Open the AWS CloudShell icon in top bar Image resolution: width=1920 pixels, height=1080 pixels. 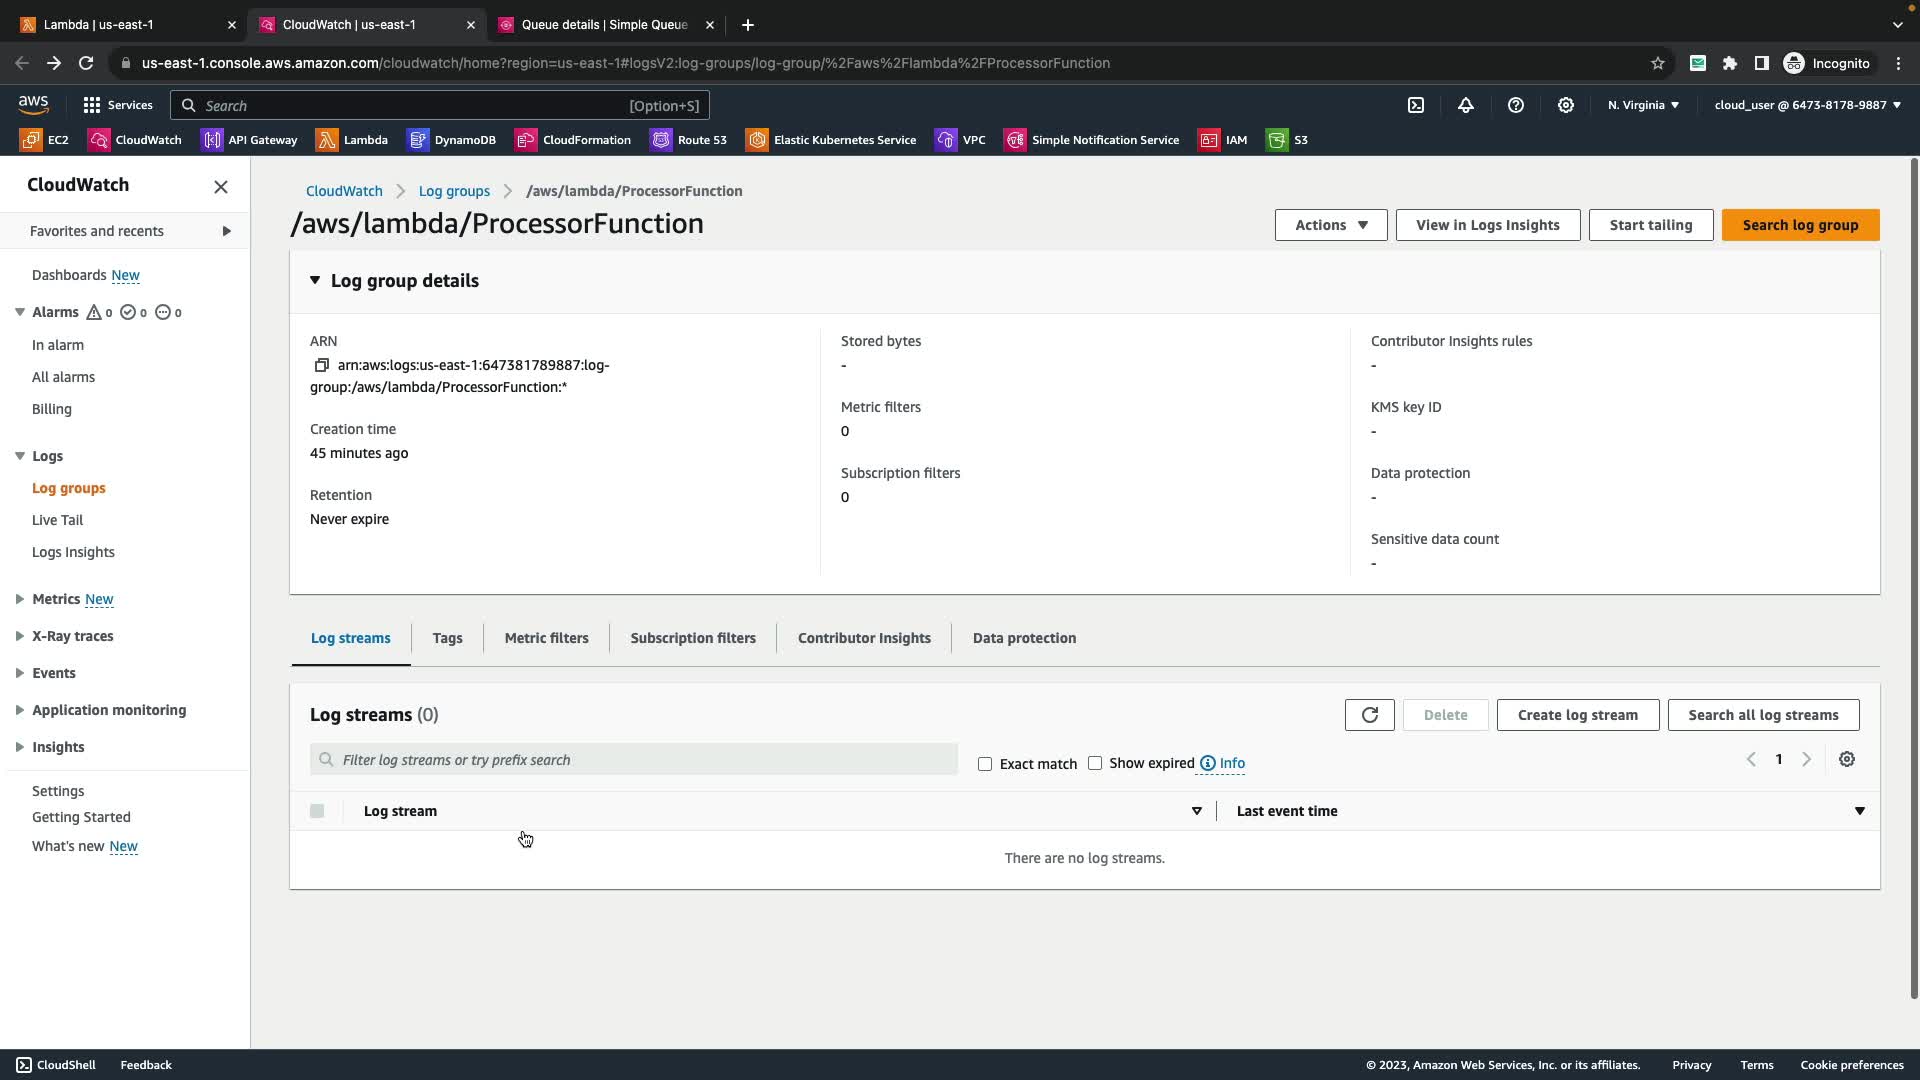(x=1416, y=105)
